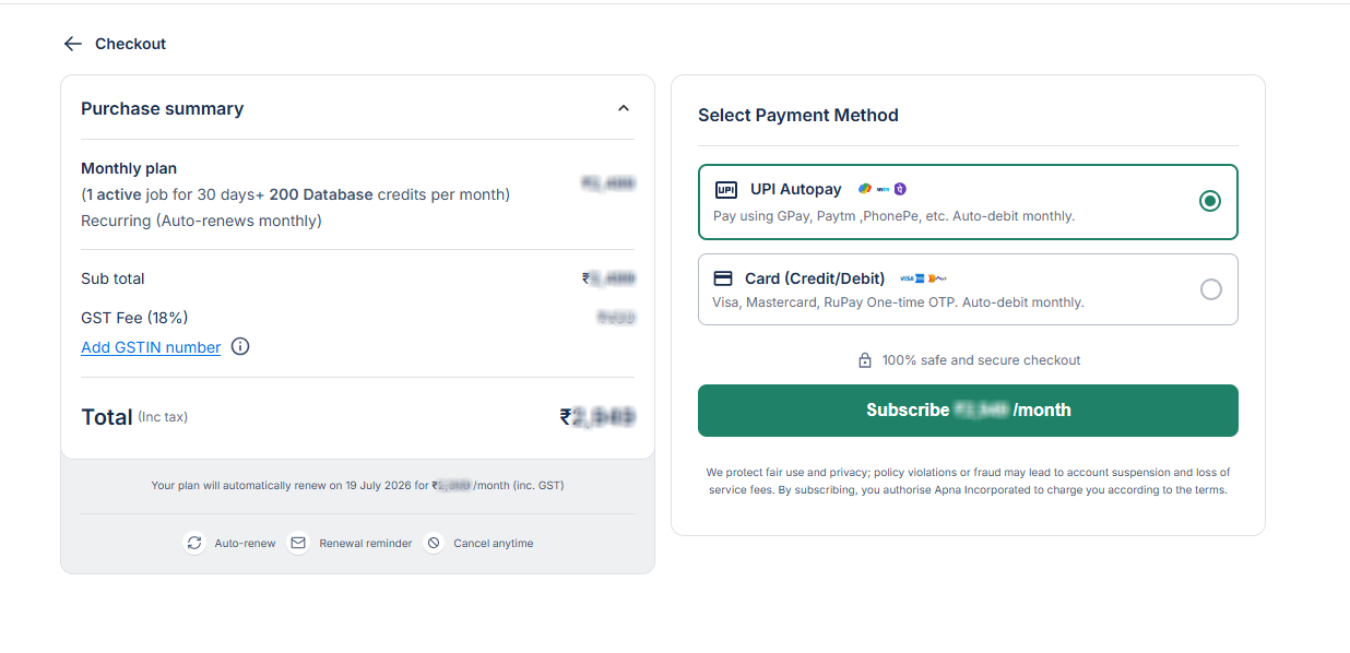Select the UPI Autopay radio button
Image resolution: width=1350 pixels, height=653 pixels.
1210,201
